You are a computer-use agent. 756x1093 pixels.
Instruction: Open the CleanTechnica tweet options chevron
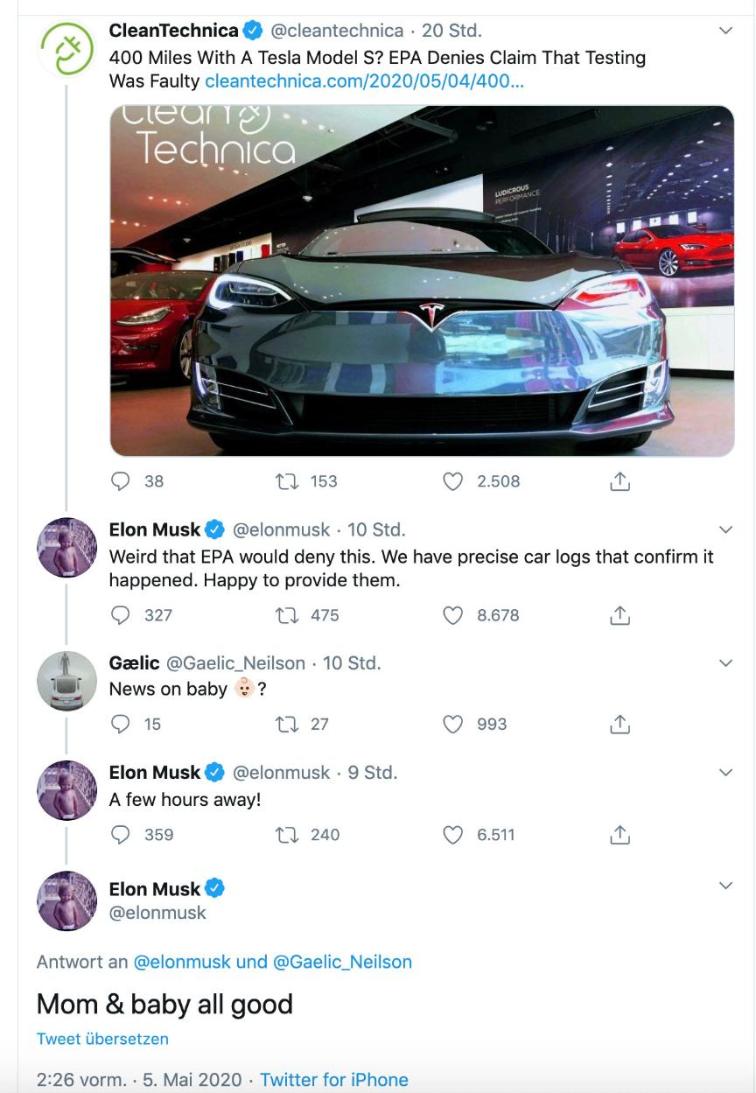[x=726, y=31]
